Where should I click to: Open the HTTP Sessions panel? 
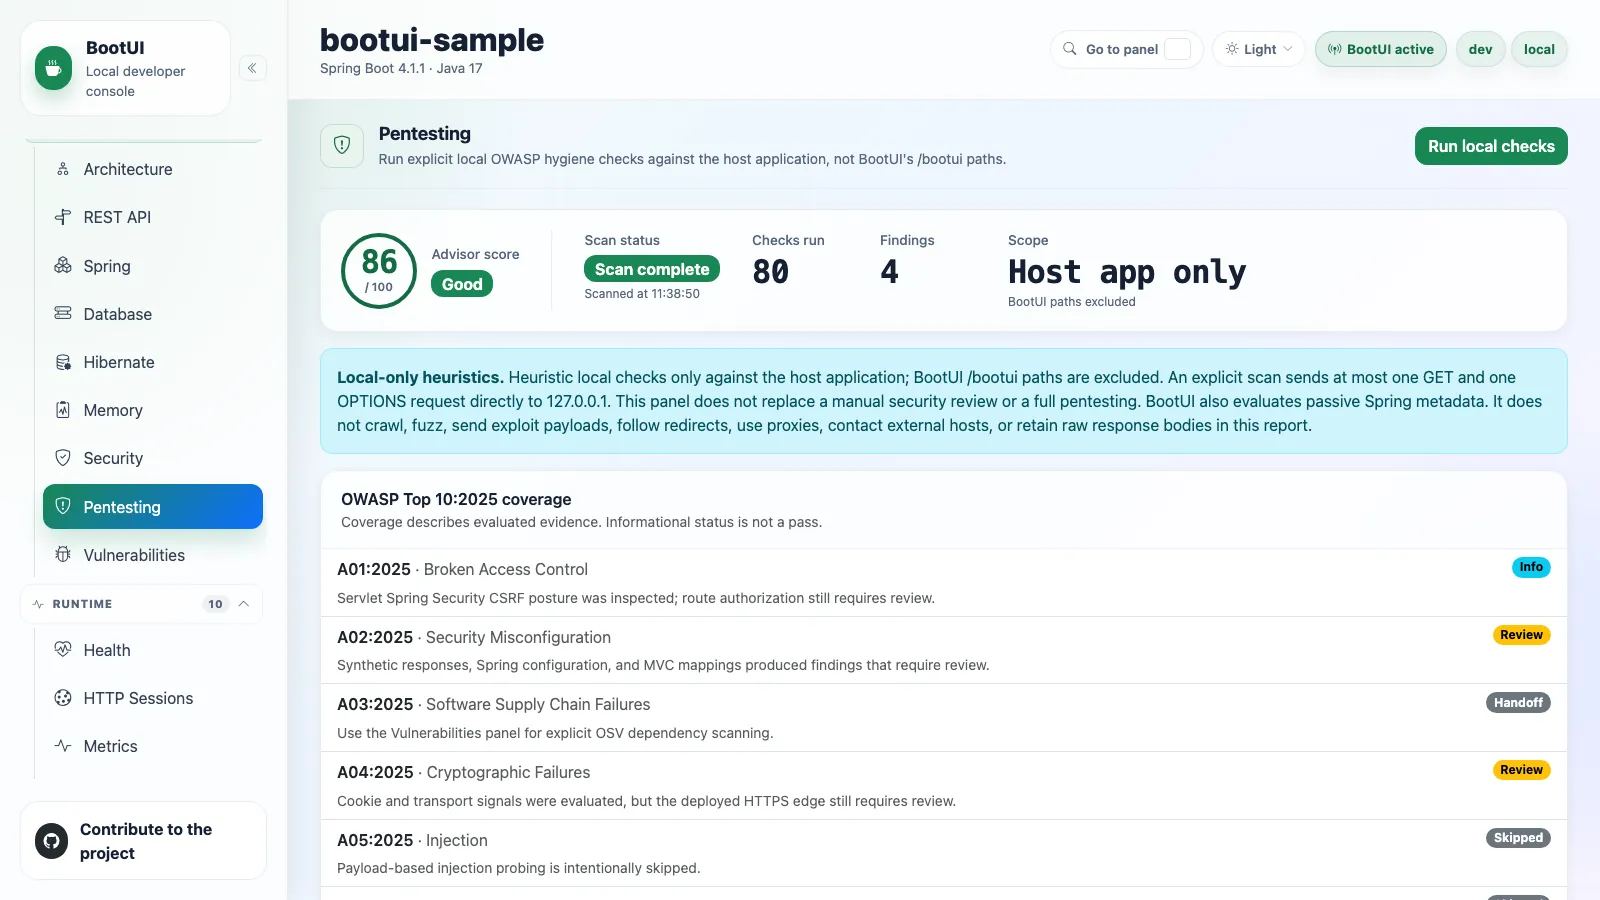(153, 698)
